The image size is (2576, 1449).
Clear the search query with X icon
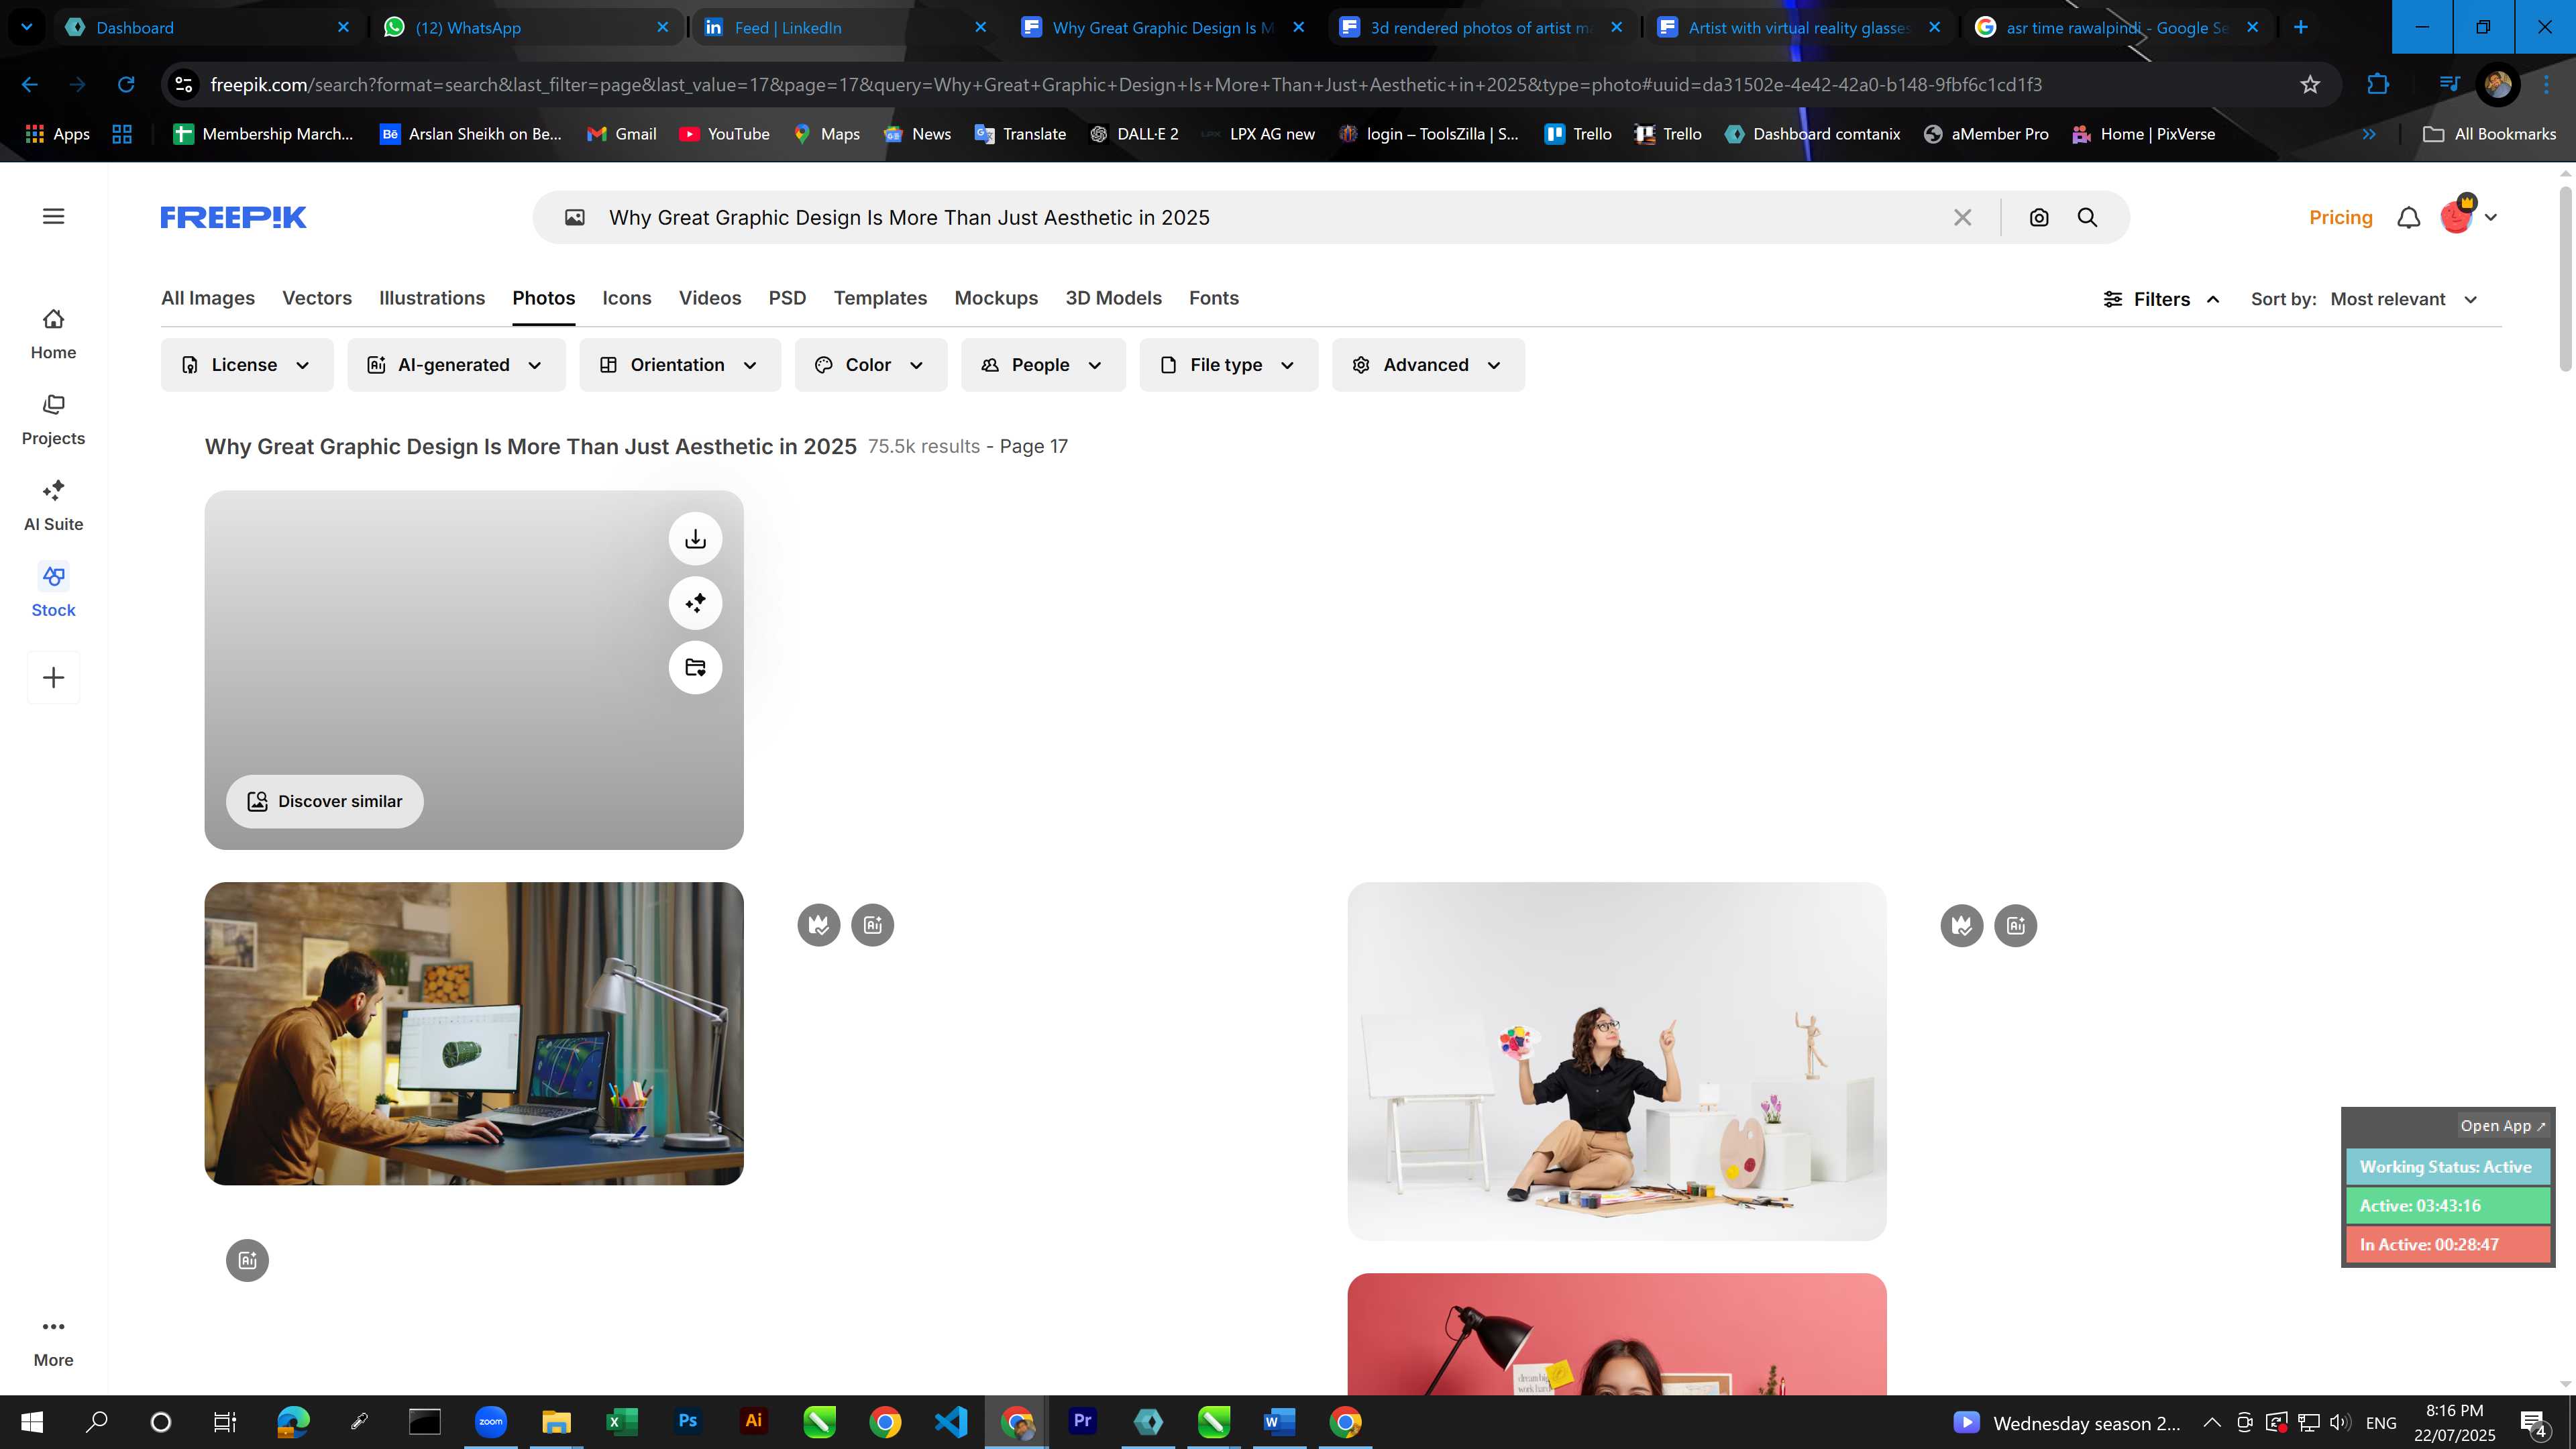[x=1962, y=217]
